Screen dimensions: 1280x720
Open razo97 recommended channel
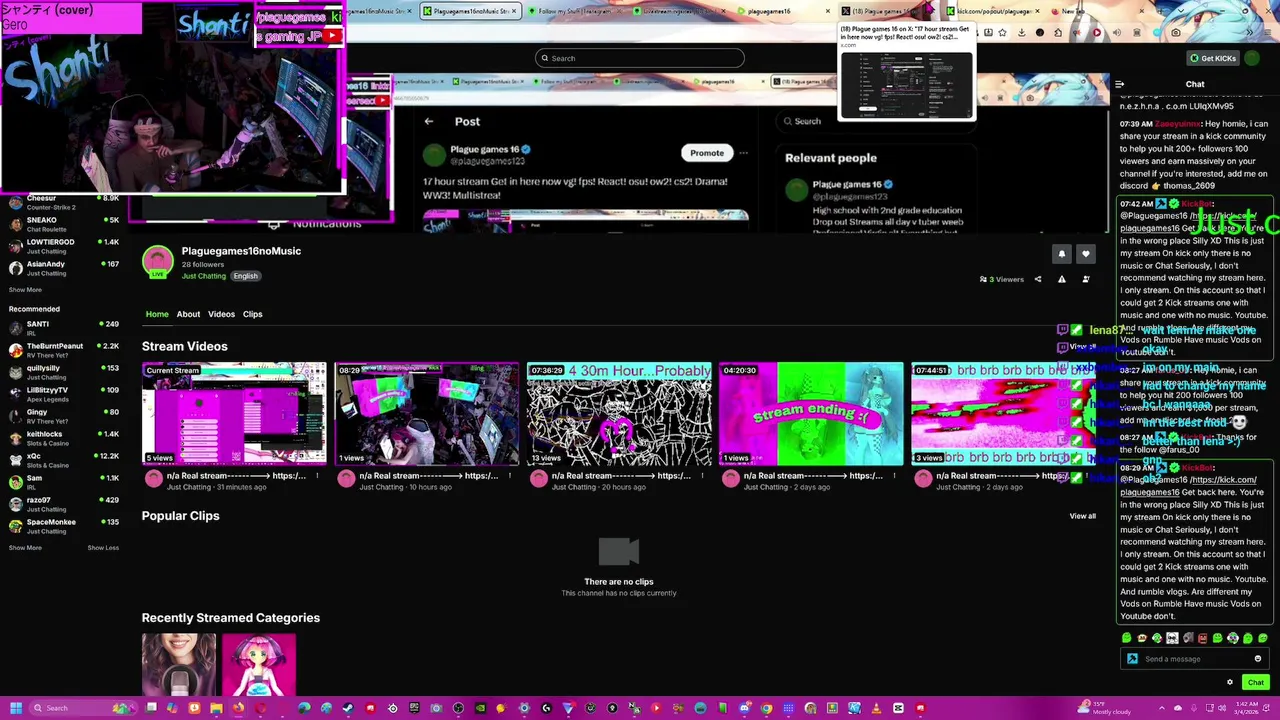coord(62,504)
